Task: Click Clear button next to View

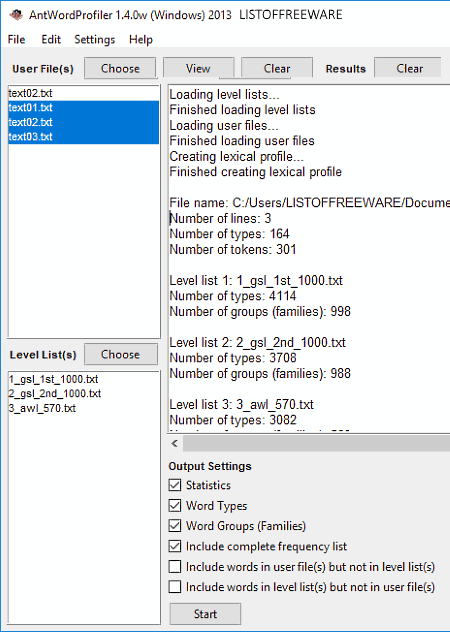Action: click(x=277, y=69)
